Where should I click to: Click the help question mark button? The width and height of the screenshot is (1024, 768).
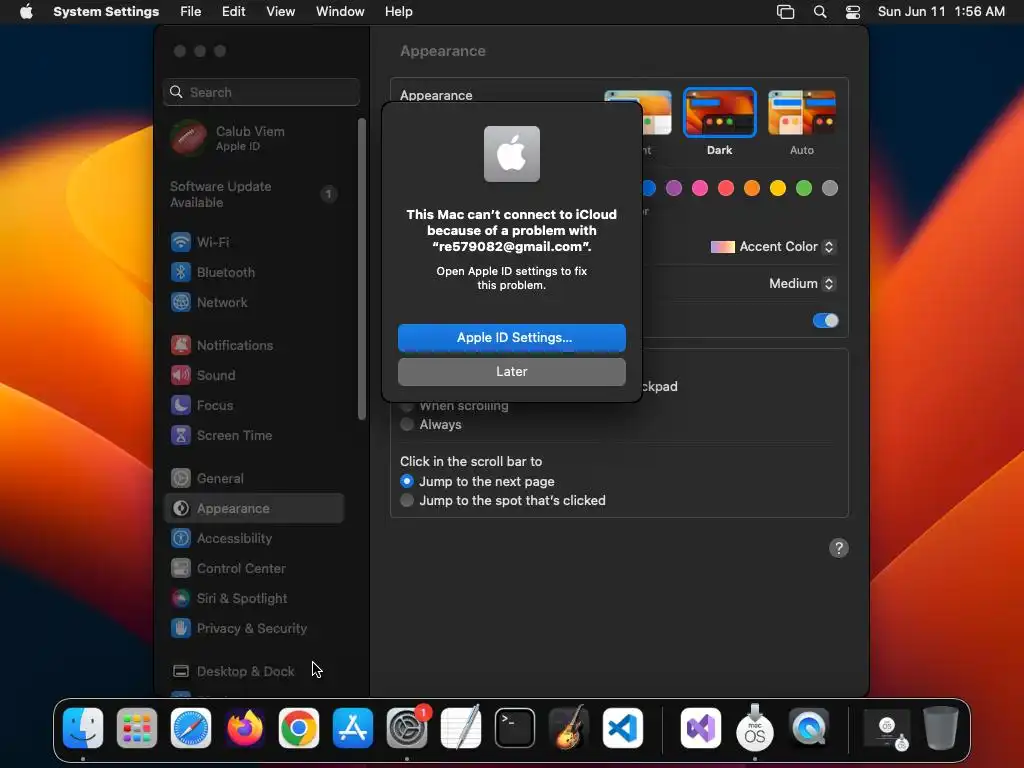839,548
